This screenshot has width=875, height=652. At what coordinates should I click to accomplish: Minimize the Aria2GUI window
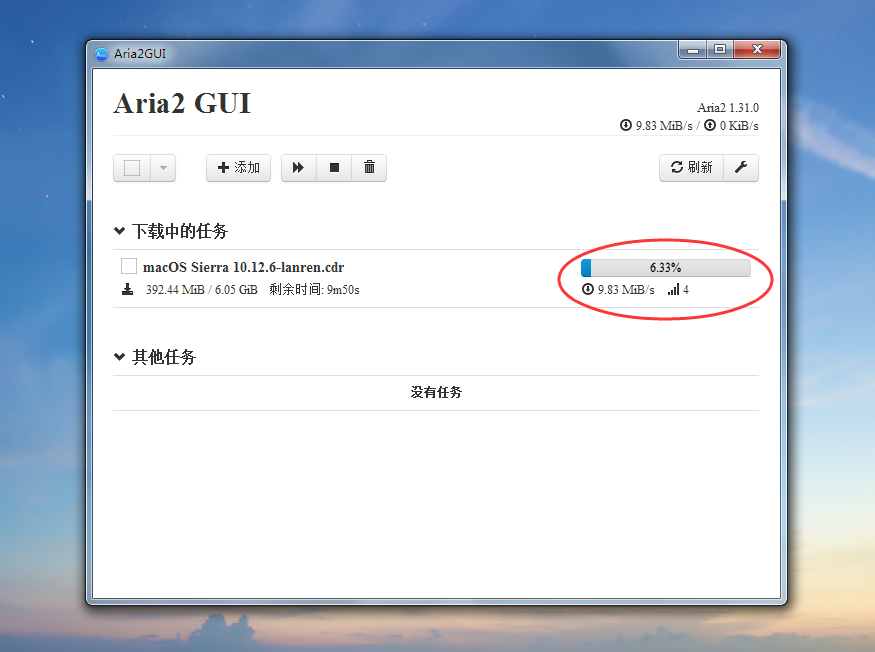pyautogui.click(x=693, y=50)
